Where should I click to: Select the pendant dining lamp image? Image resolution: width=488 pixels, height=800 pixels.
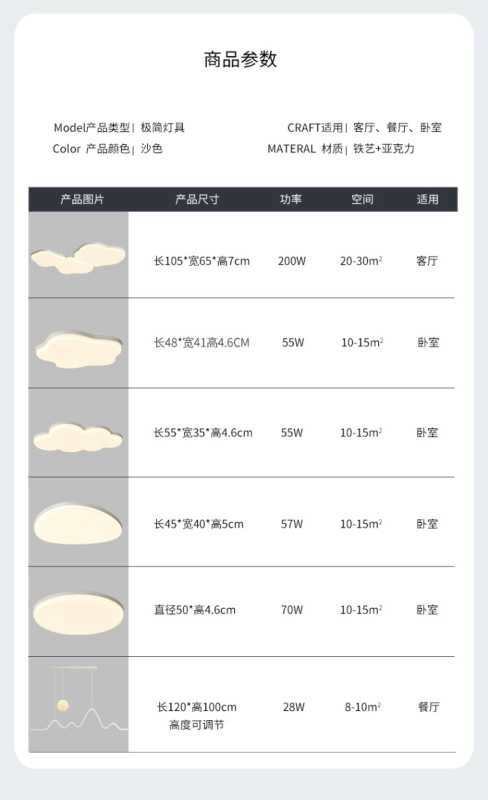78,704
